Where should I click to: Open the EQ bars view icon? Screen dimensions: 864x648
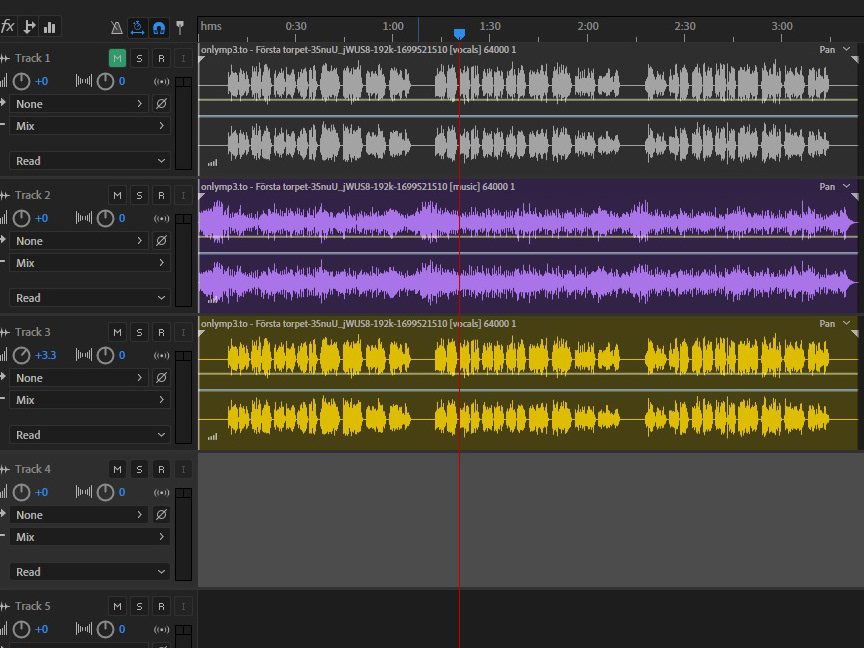coord(50,26)
